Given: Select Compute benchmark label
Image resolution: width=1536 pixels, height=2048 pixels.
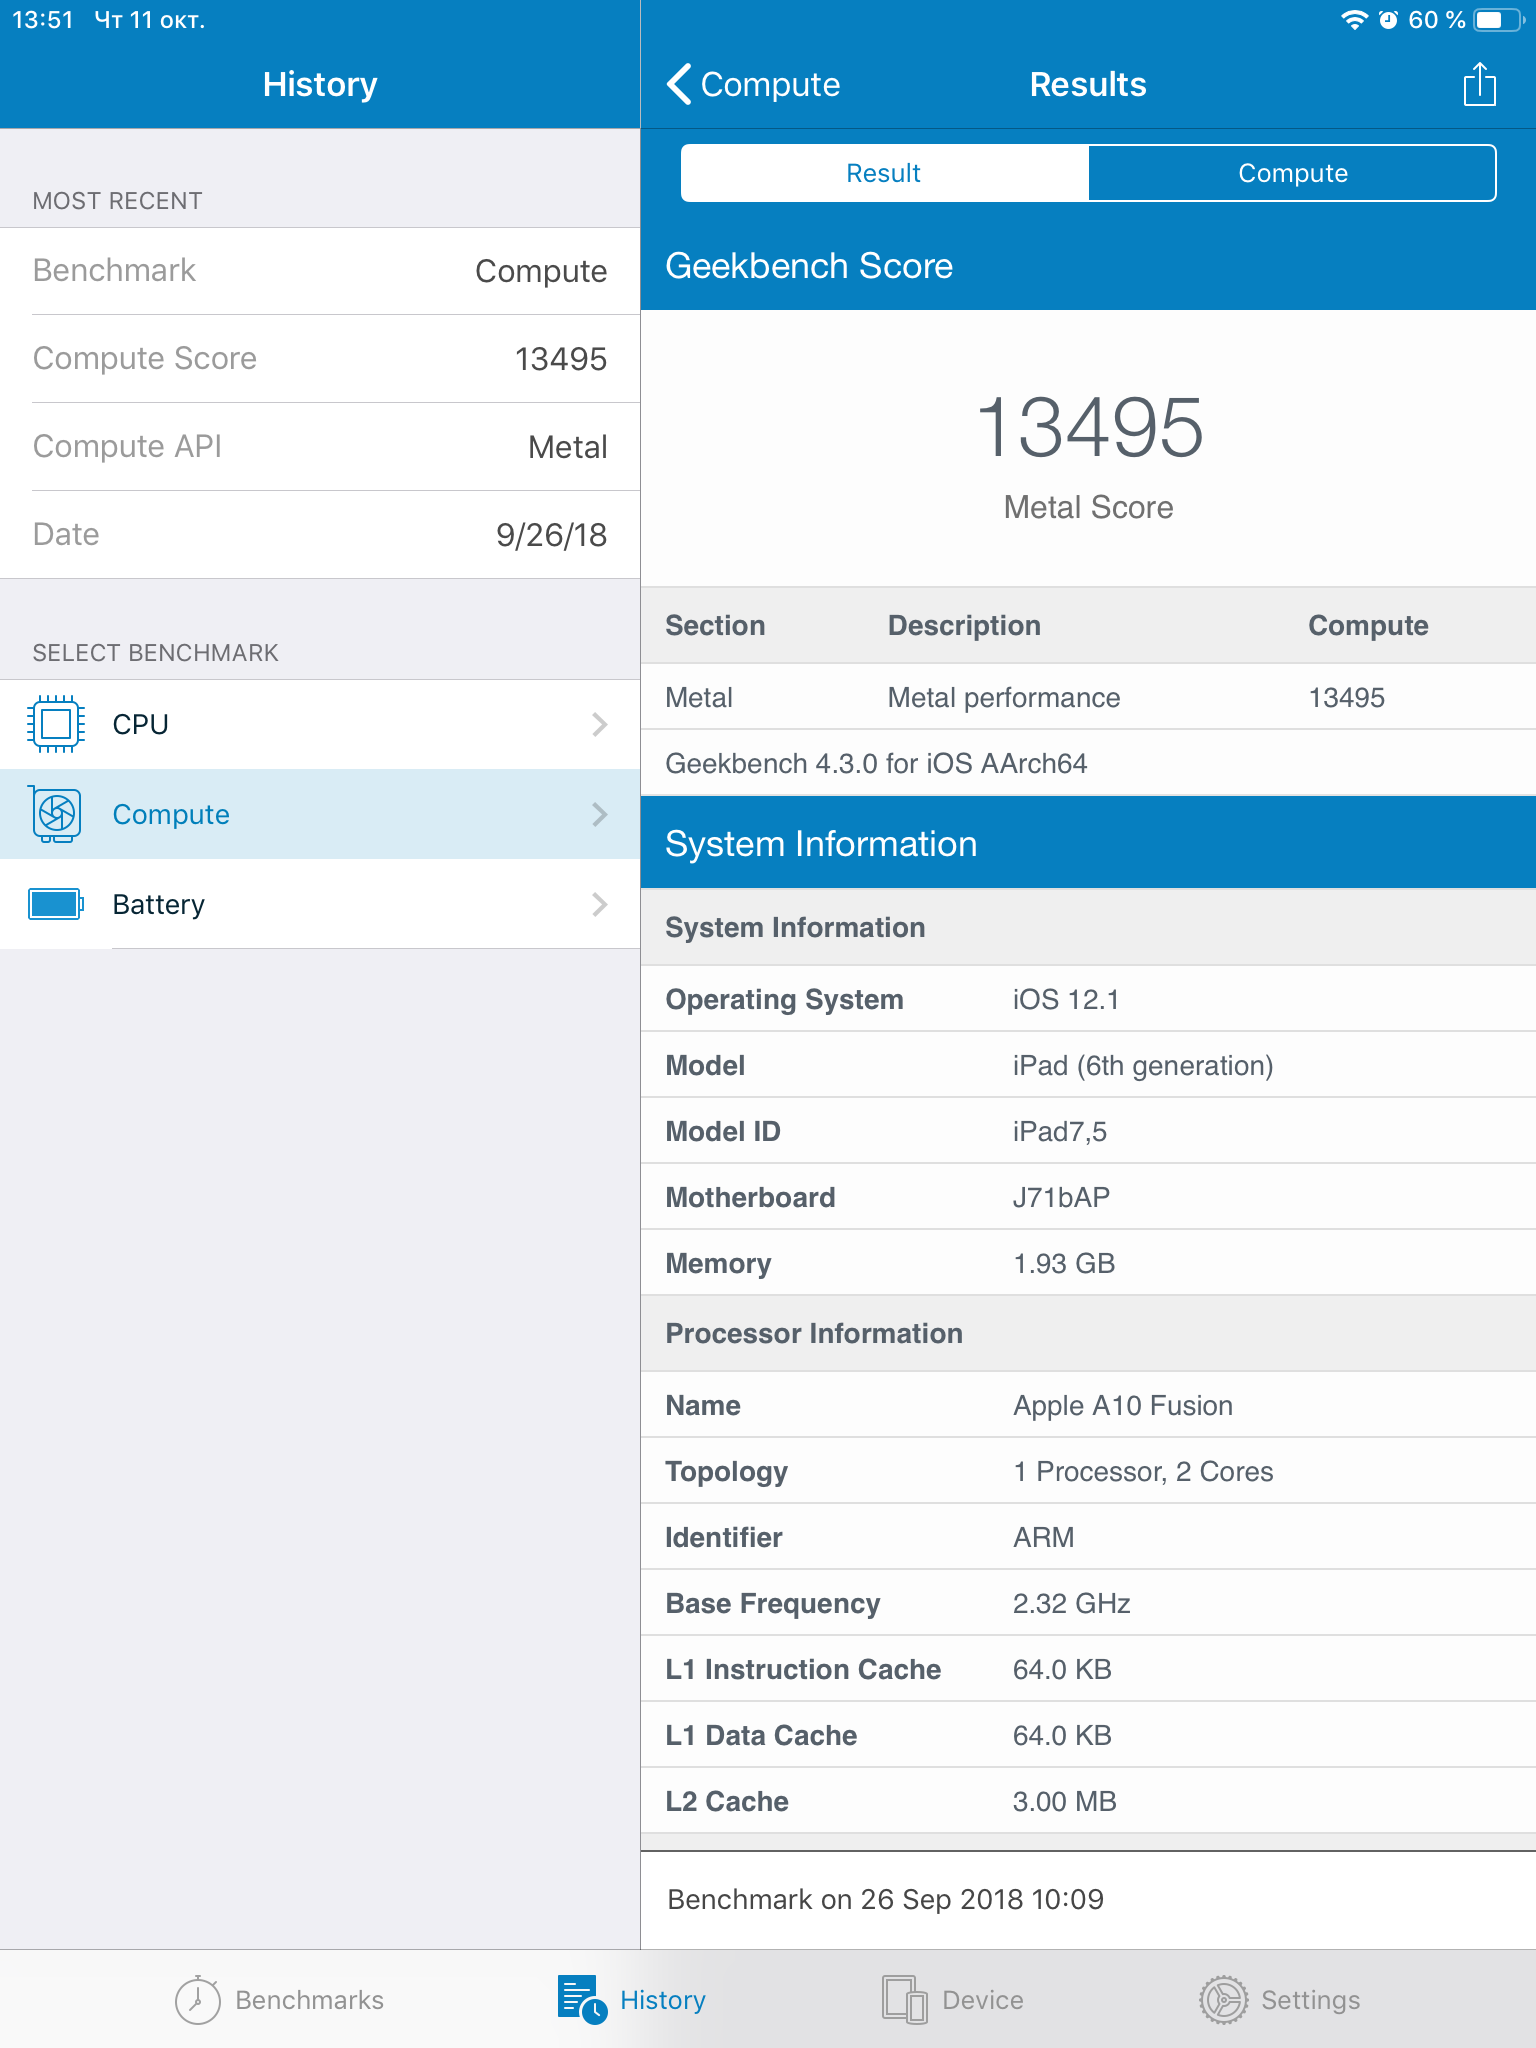Looking at the screenshot, I should [x=171, y=814].
